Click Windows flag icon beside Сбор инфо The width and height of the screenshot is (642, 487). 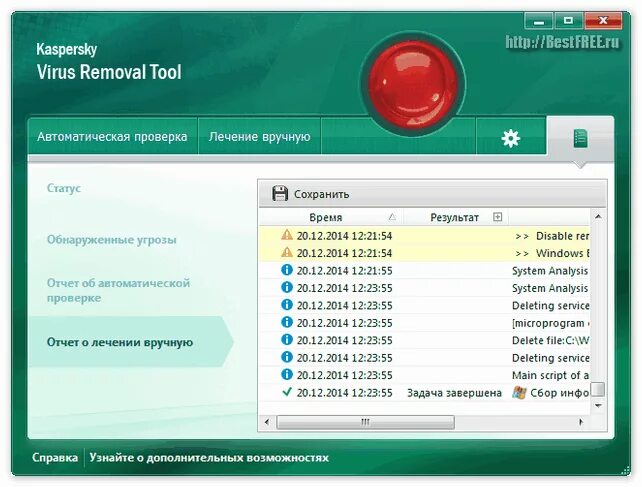(519, 392)
